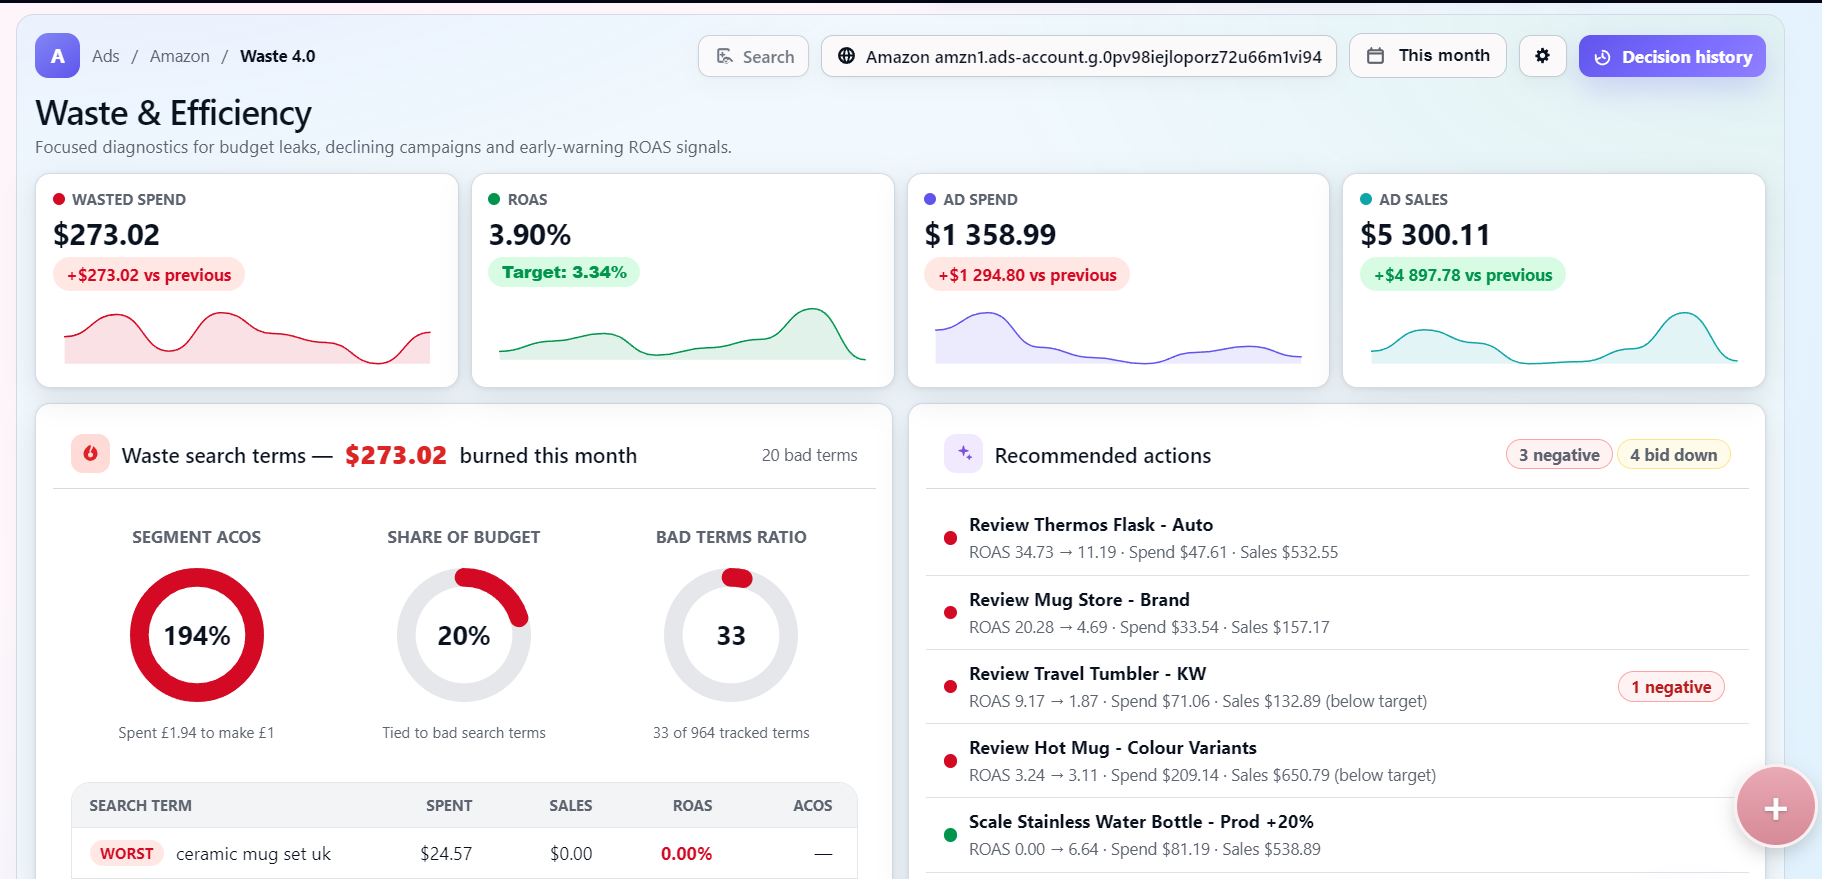Open Review Thermos Flask - Auto action
This screenshot has height=879, width=1822.
coord(1337,538)
